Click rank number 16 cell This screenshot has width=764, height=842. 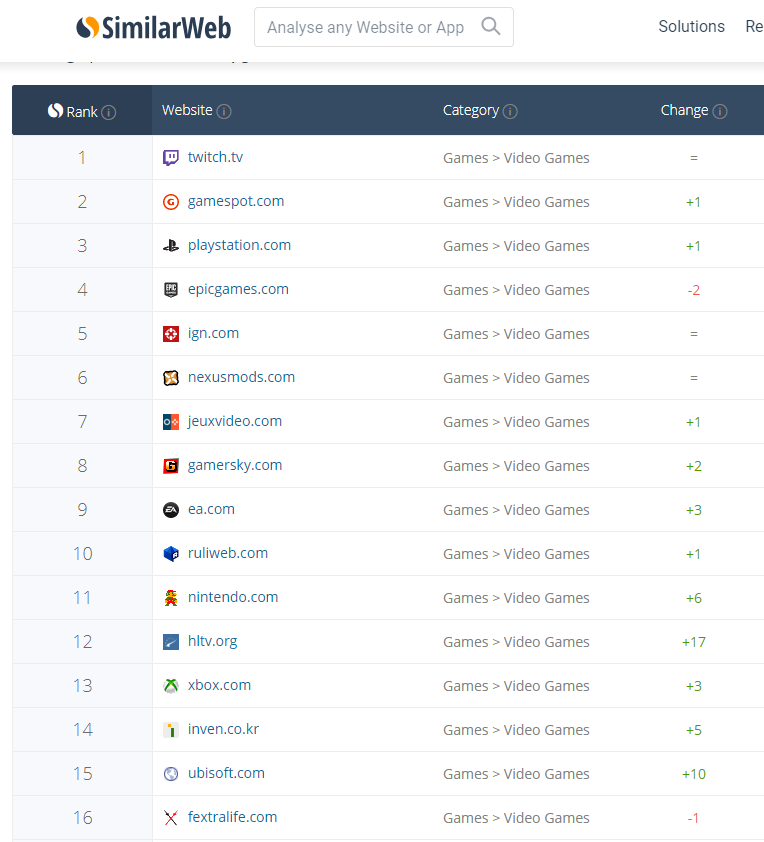coord(82,818)
